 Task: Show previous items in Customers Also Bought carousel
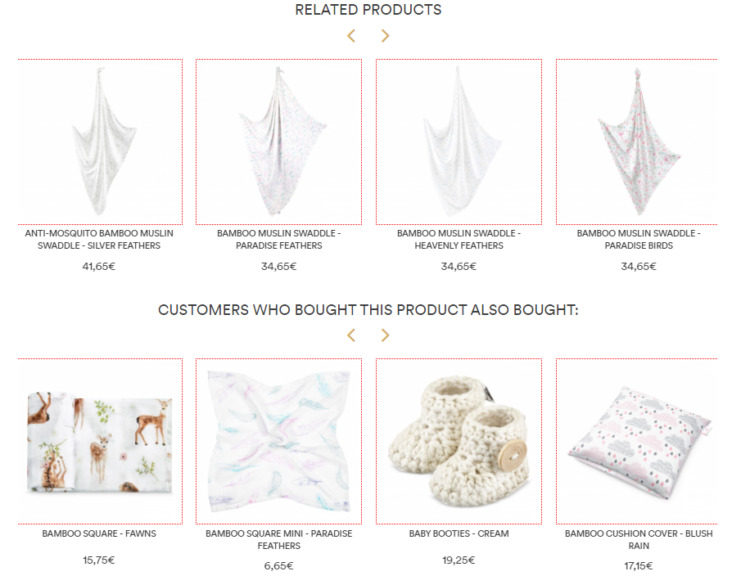click(352, 335)
